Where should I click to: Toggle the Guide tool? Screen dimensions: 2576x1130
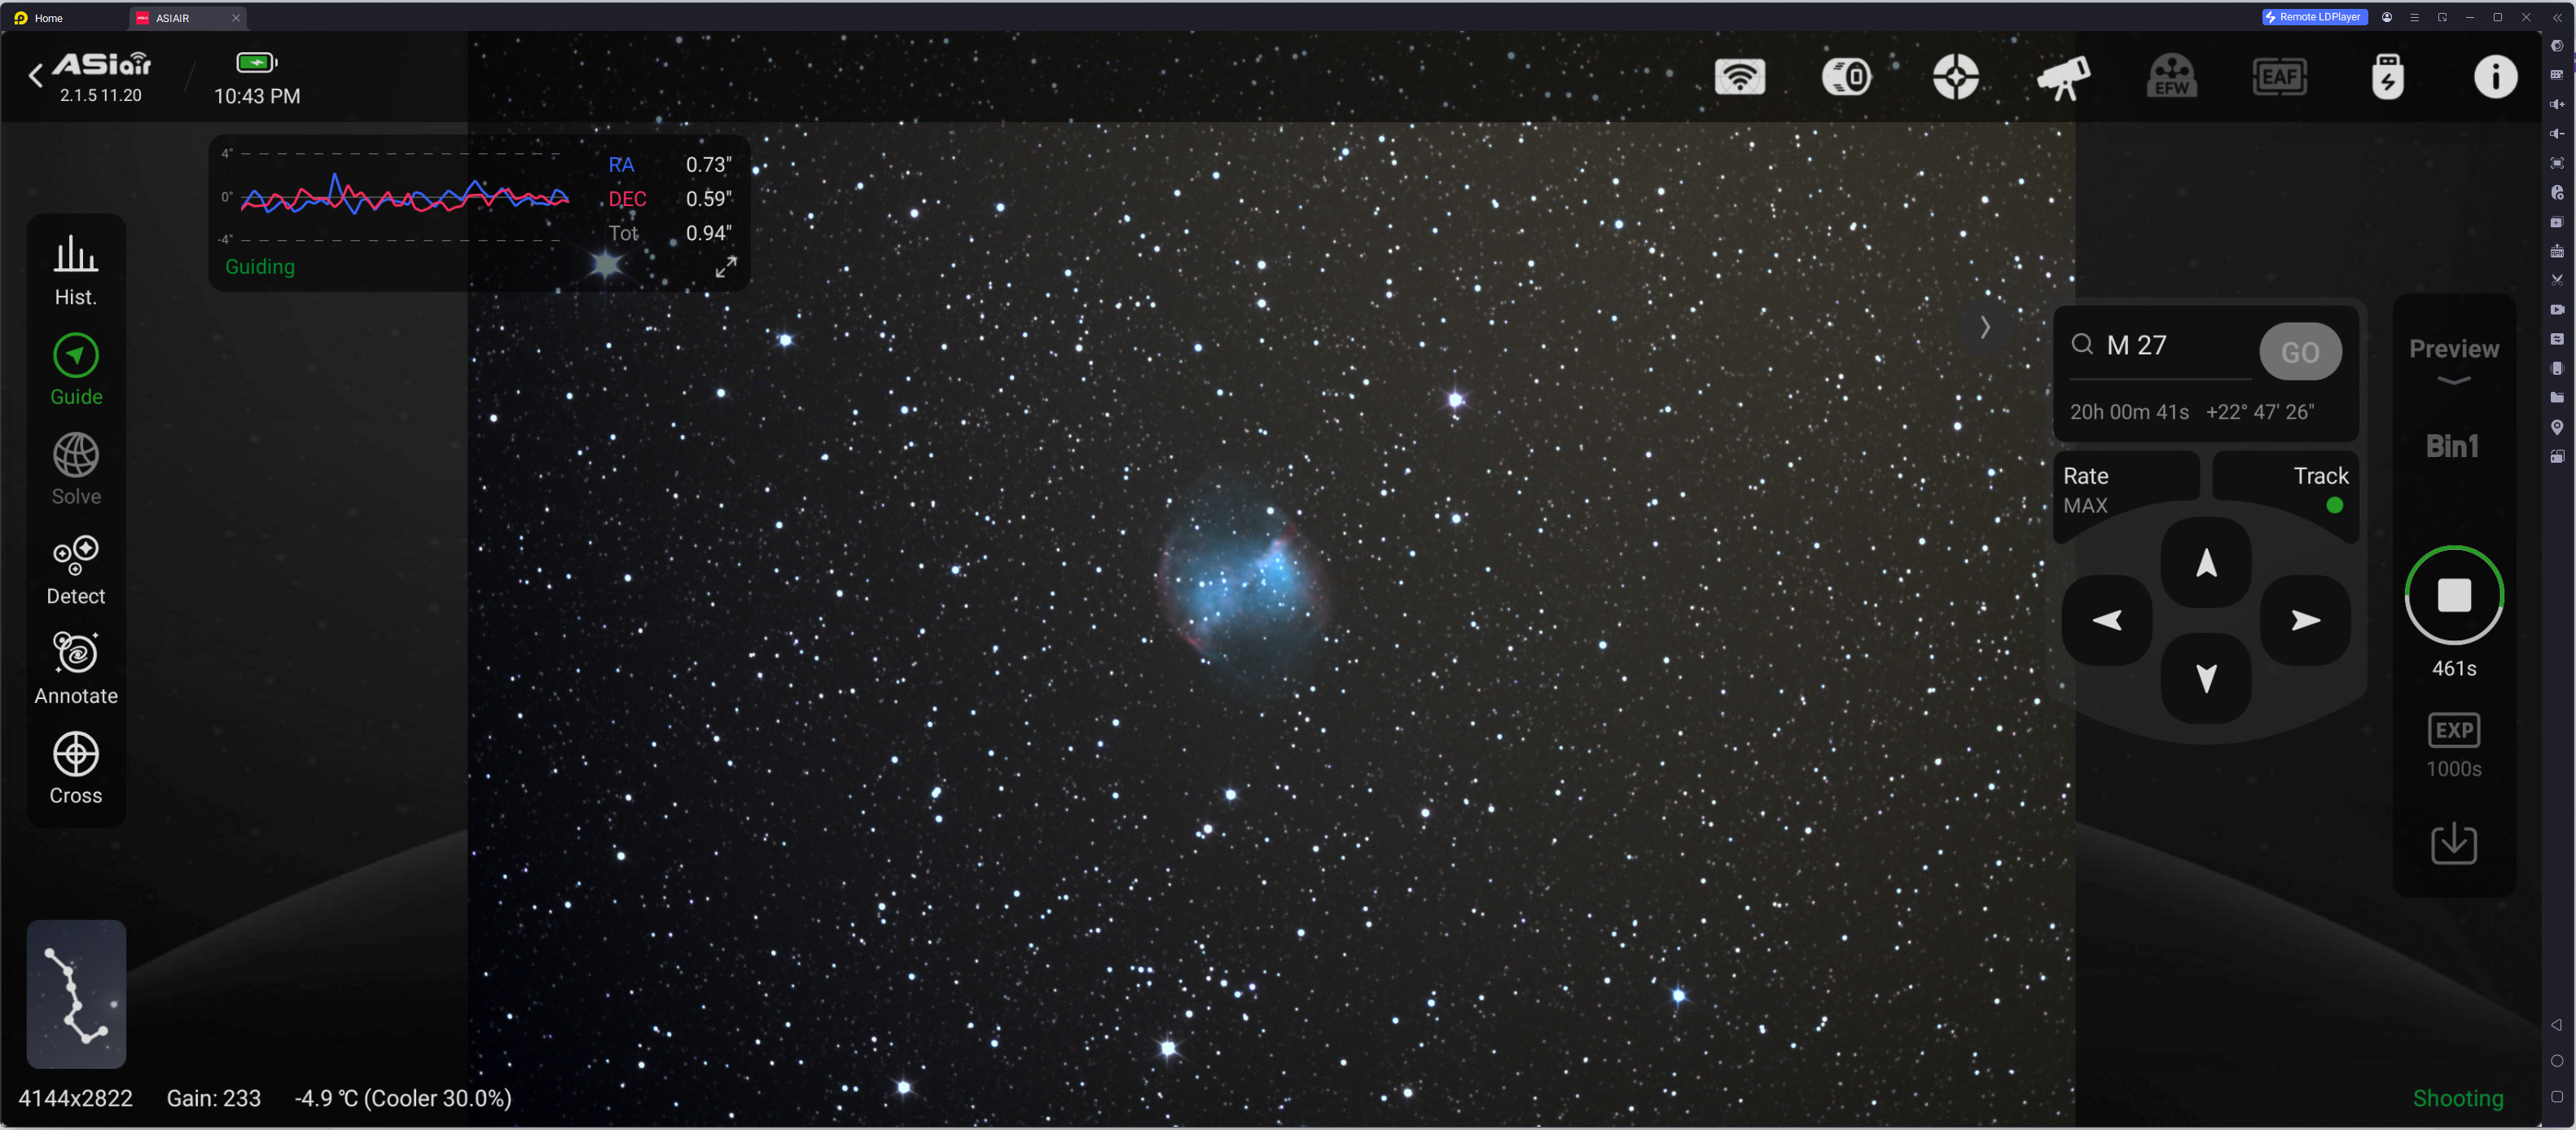point(76,370)
